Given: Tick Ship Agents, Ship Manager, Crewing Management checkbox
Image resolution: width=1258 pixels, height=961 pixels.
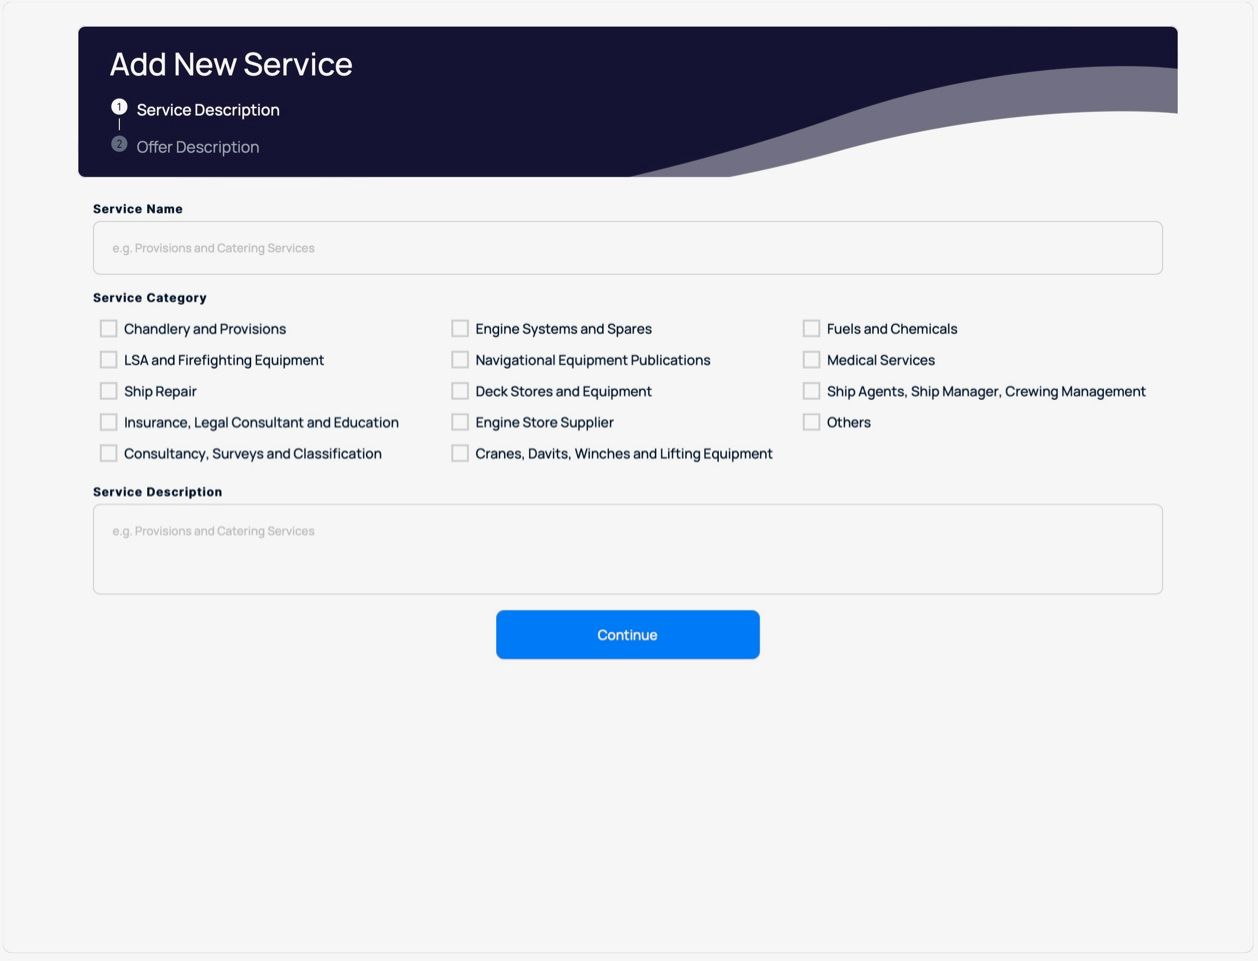Looking at the screenshot, I should click(811, 390).
